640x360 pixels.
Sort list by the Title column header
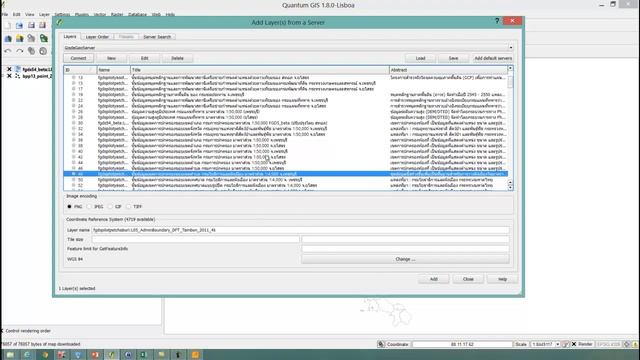260,70
